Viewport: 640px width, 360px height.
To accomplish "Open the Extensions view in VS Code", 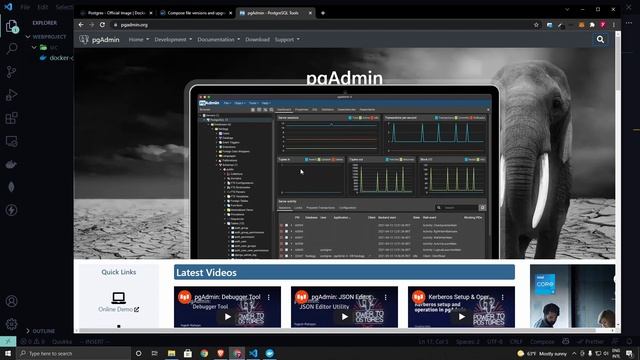I will tap(11, 118).
